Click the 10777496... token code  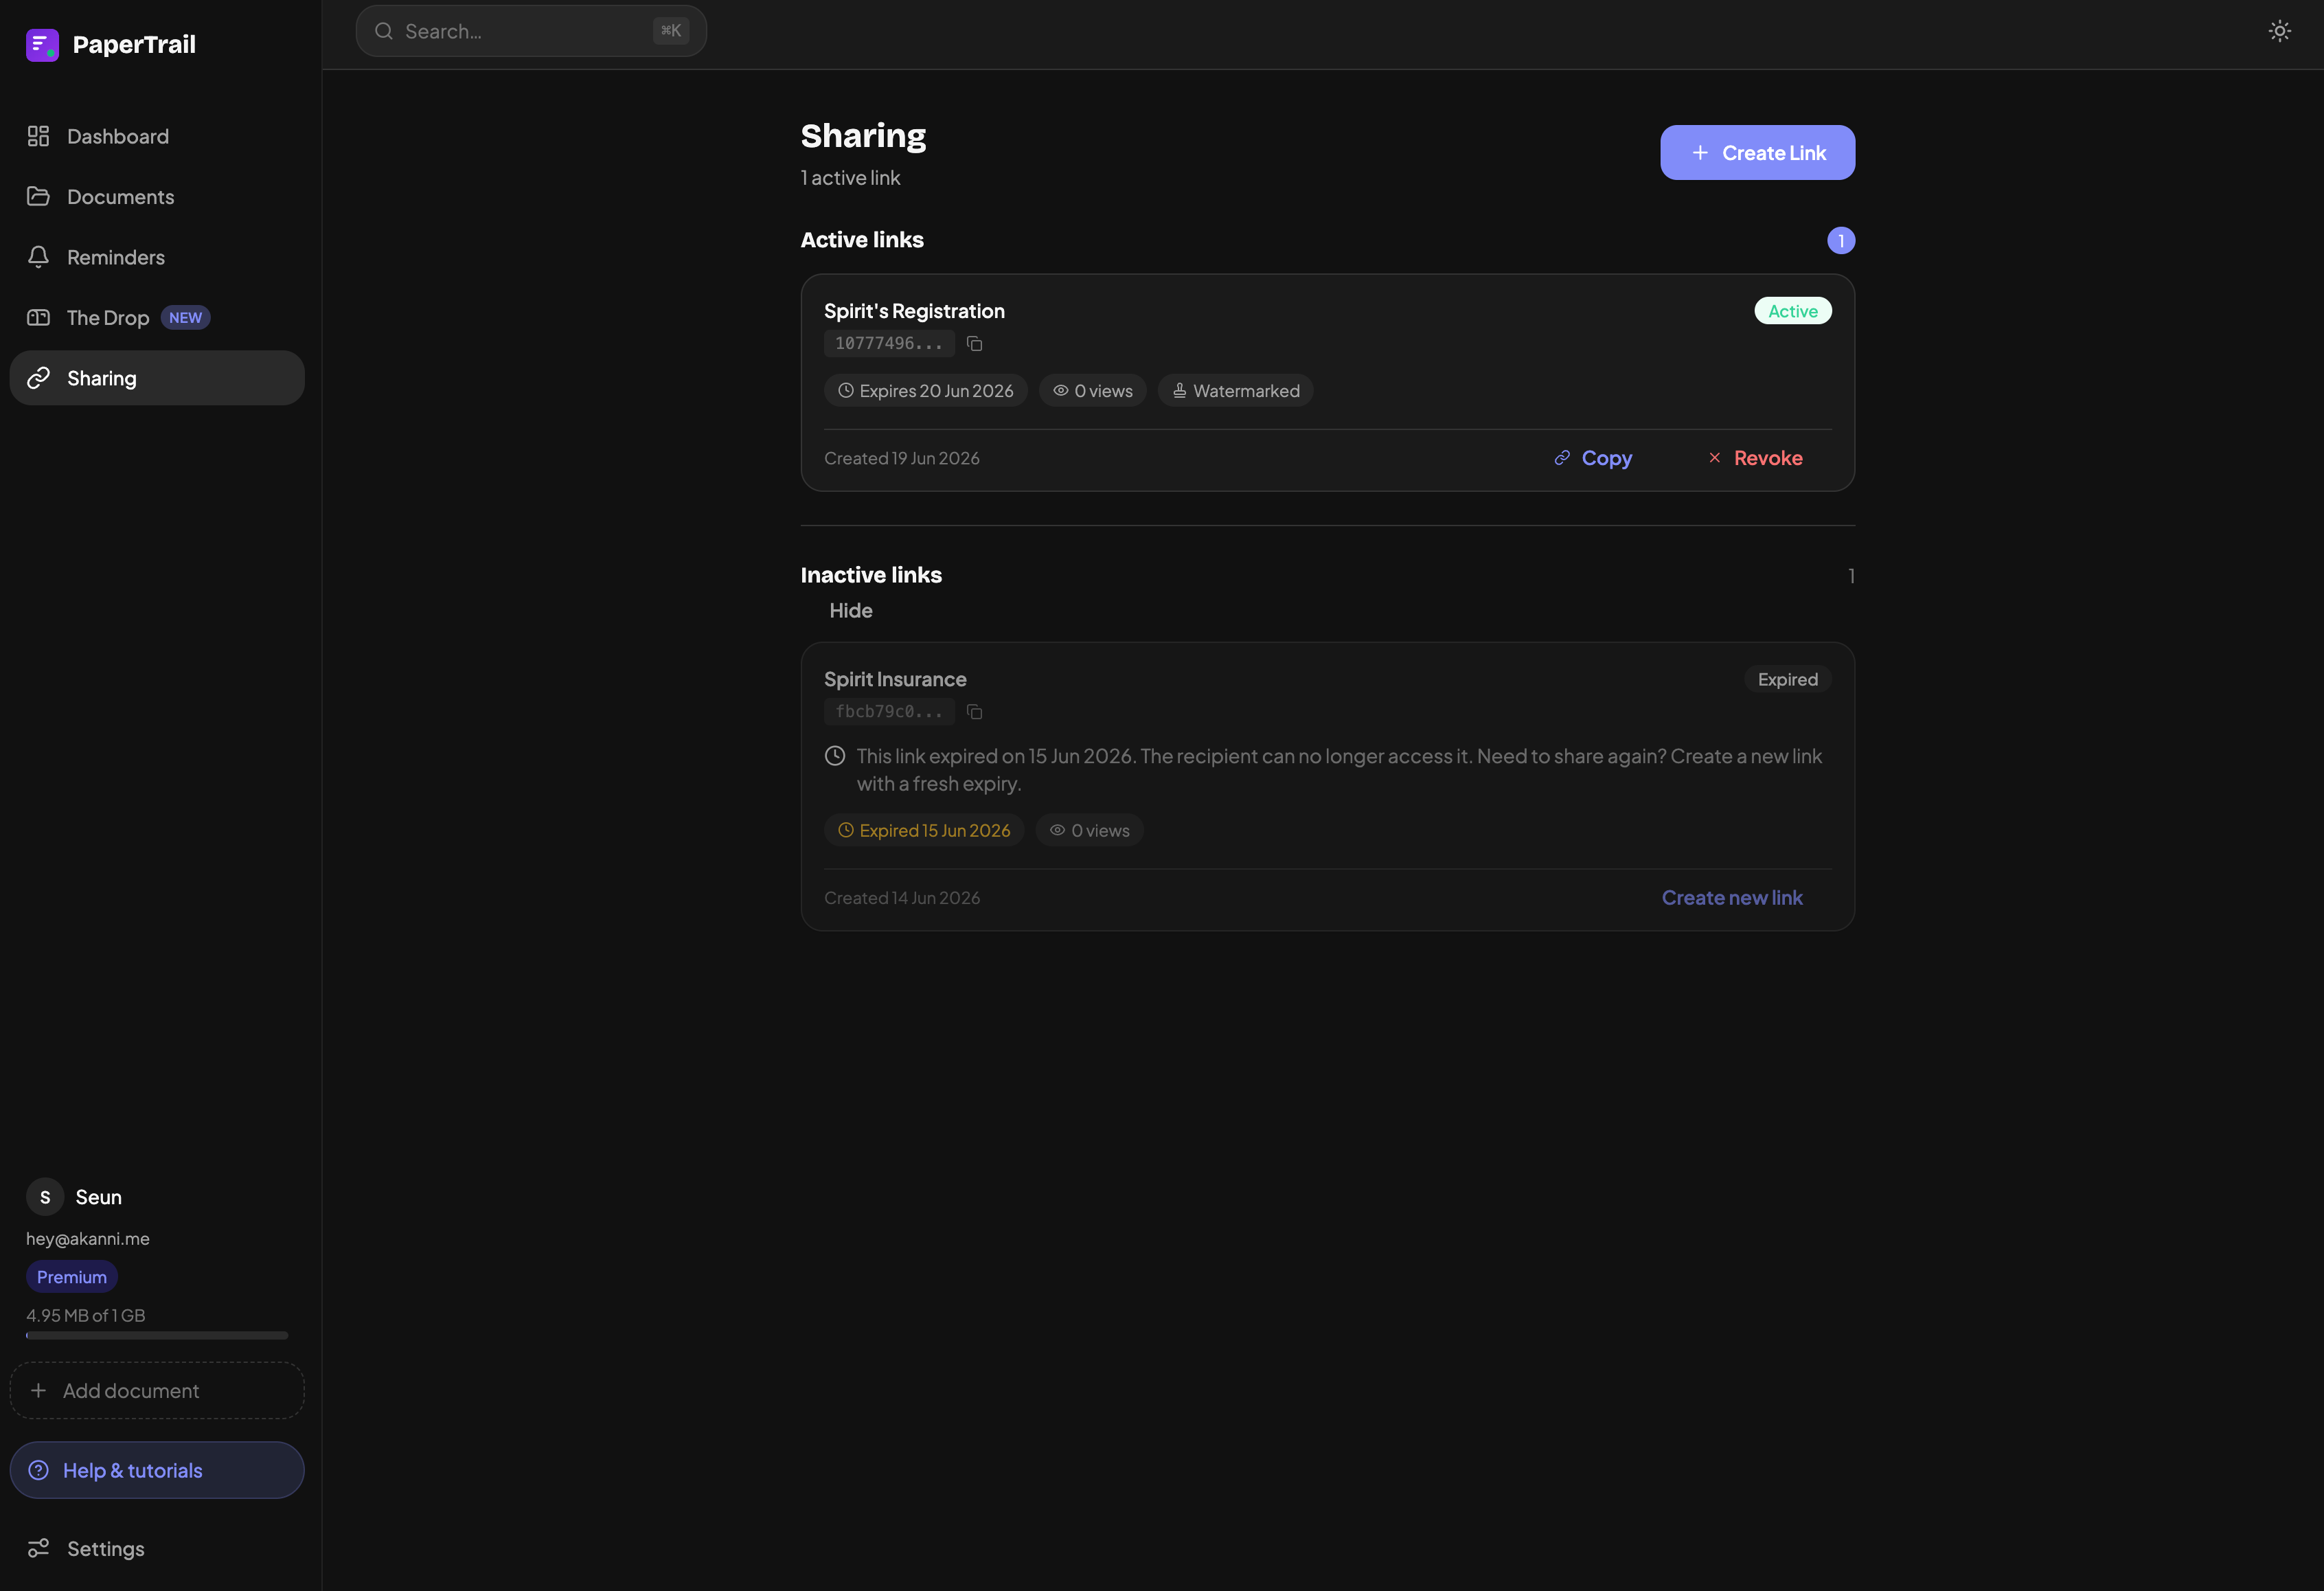coord(888,344)
